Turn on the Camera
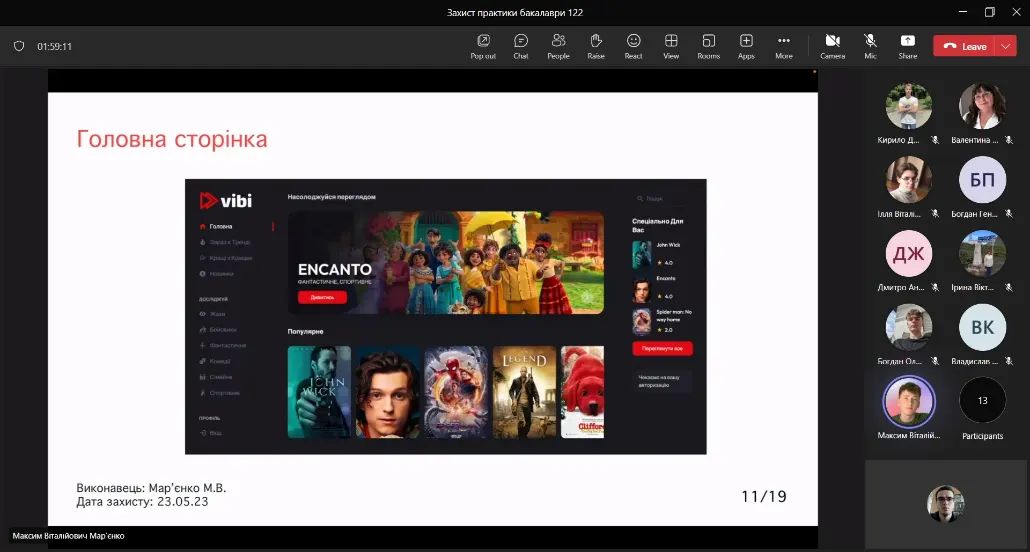This screenshot has width=1030, height=552. [x=832, y=45]
